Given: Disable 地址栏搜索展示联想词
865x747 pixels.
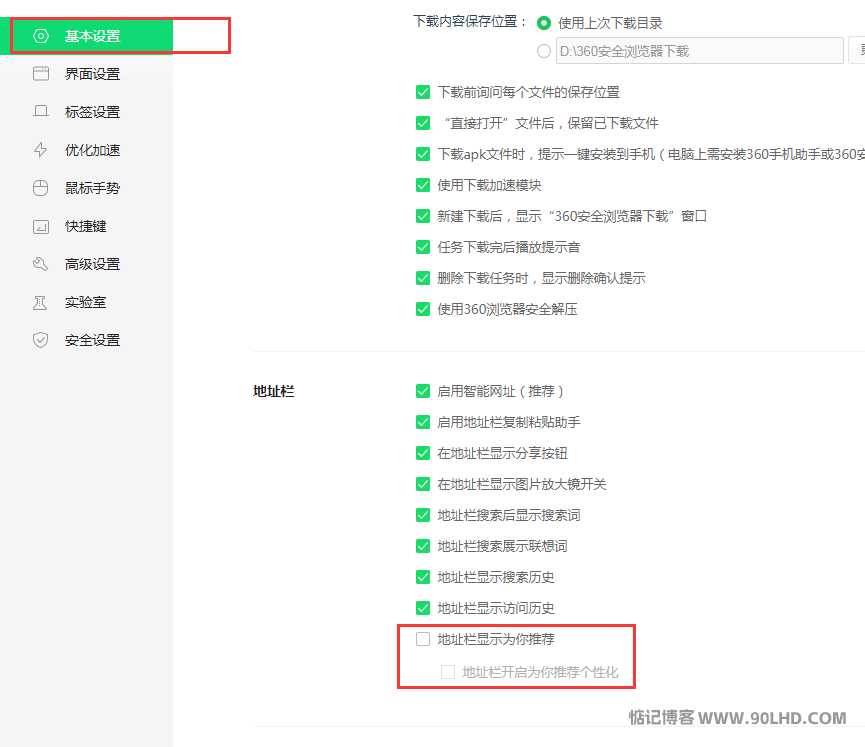Looking at the screenshot, I should (423, 546).
